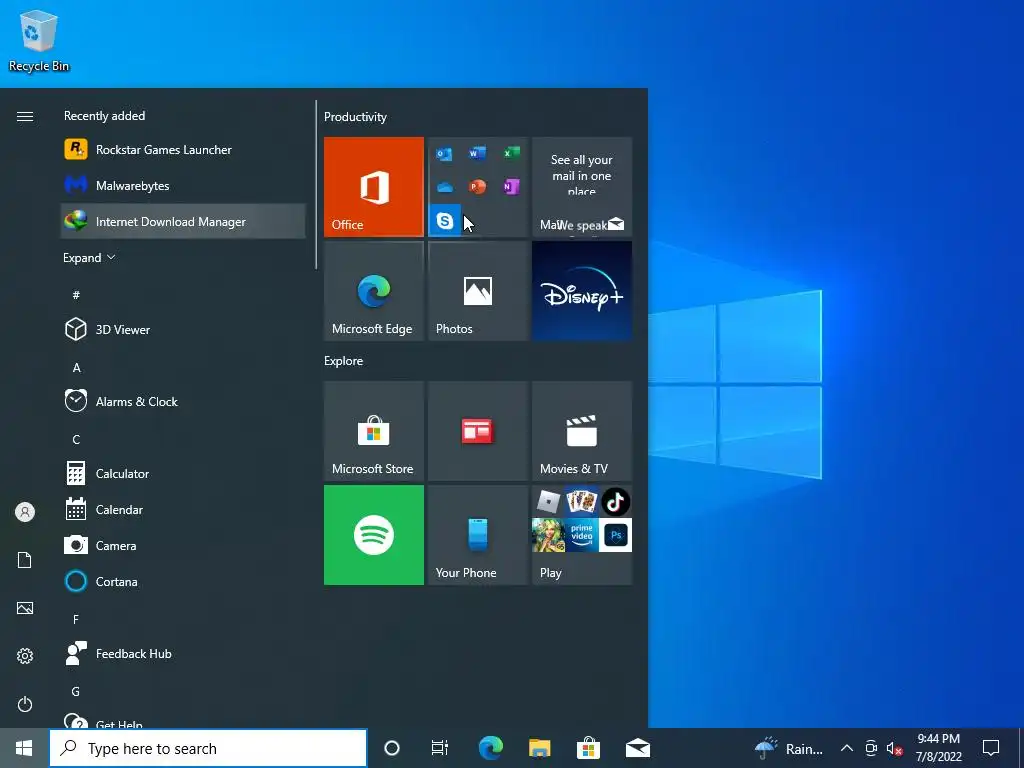Click the Office tile
Screen dimensions: 1024x768
(x=374, y=187)
